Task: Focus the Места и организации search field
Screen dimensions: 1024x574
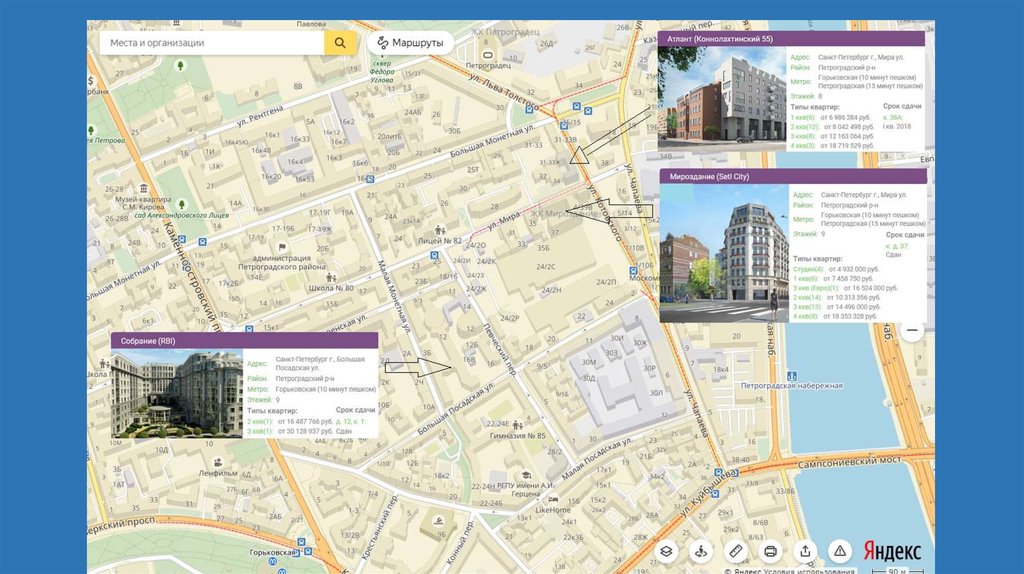Action: tap(212, 43)
